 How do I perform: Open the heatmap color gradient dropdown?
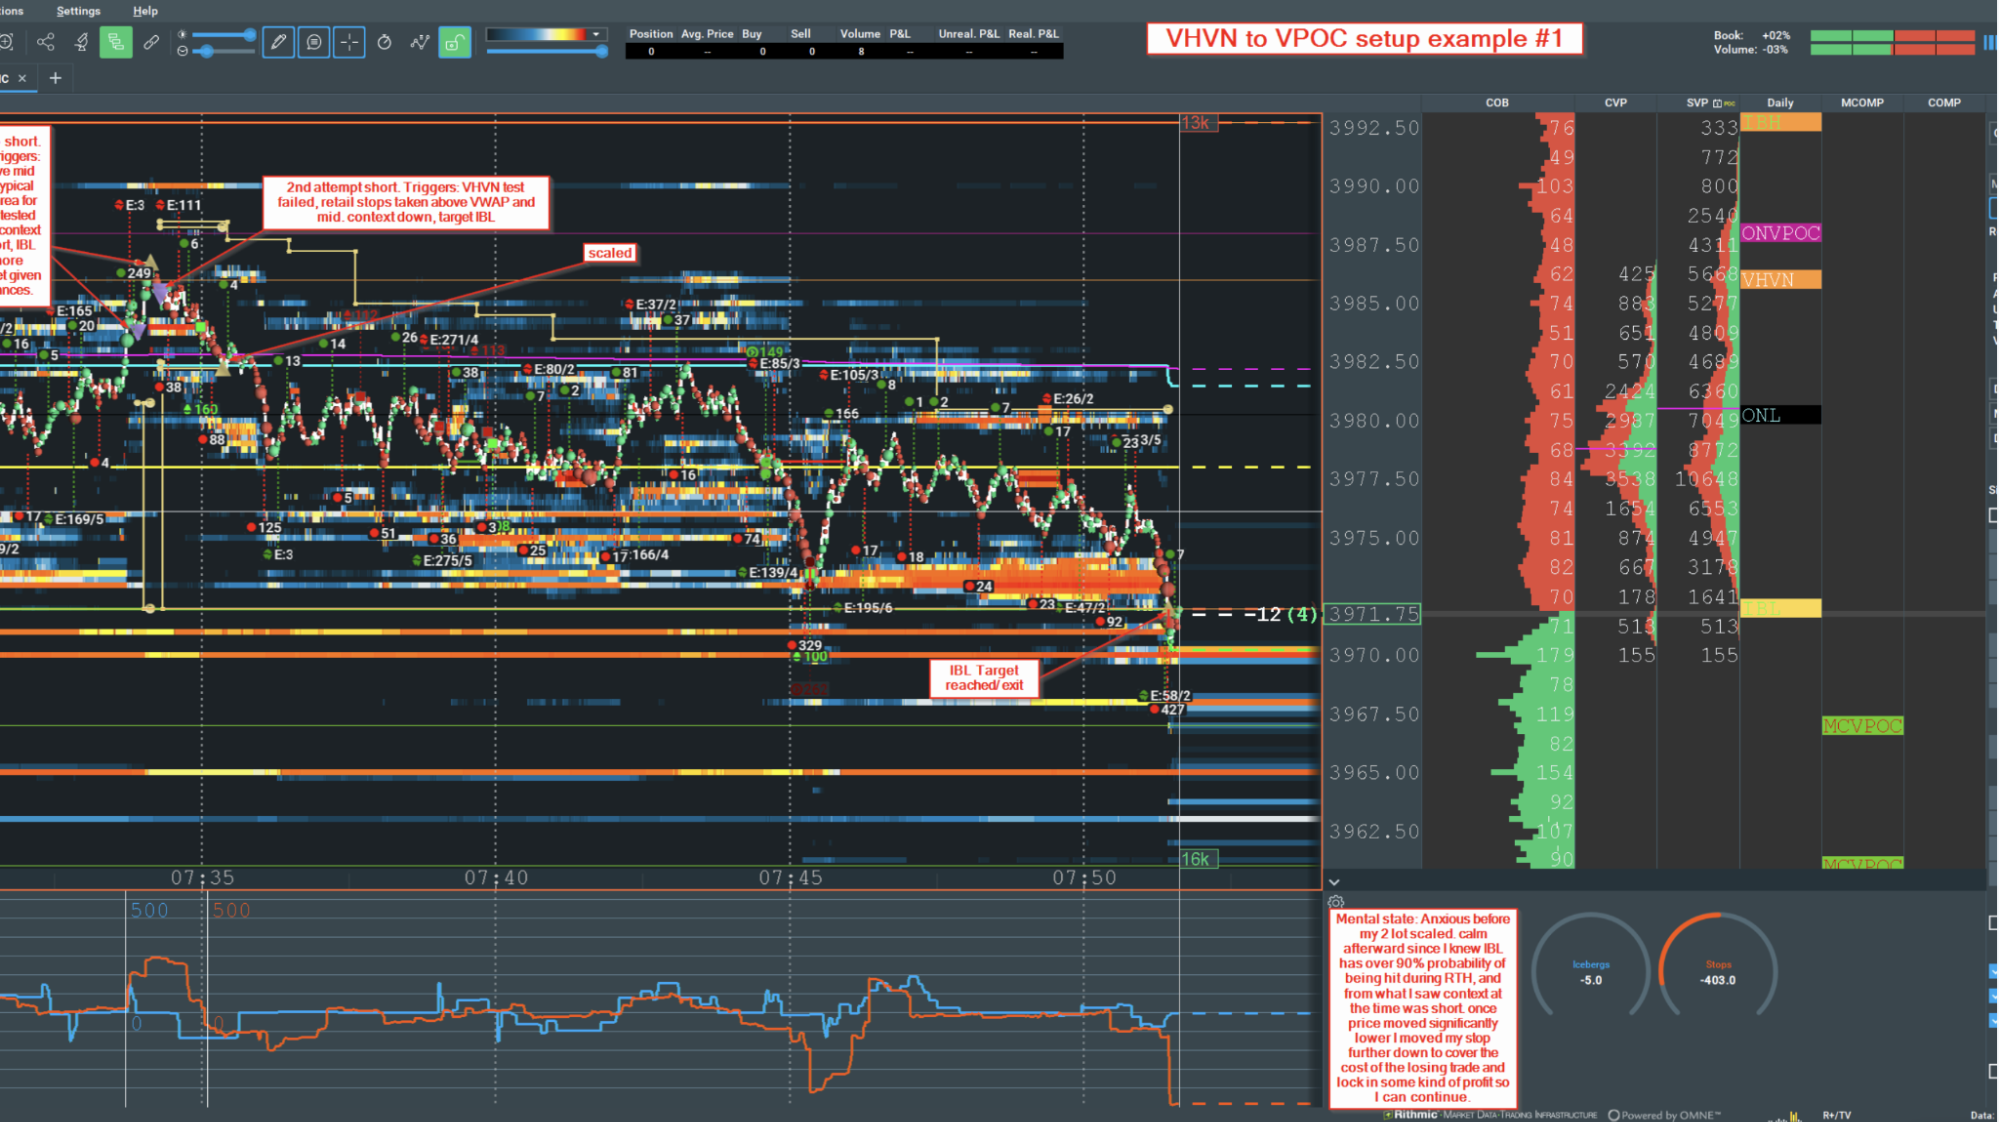(596, 34)
